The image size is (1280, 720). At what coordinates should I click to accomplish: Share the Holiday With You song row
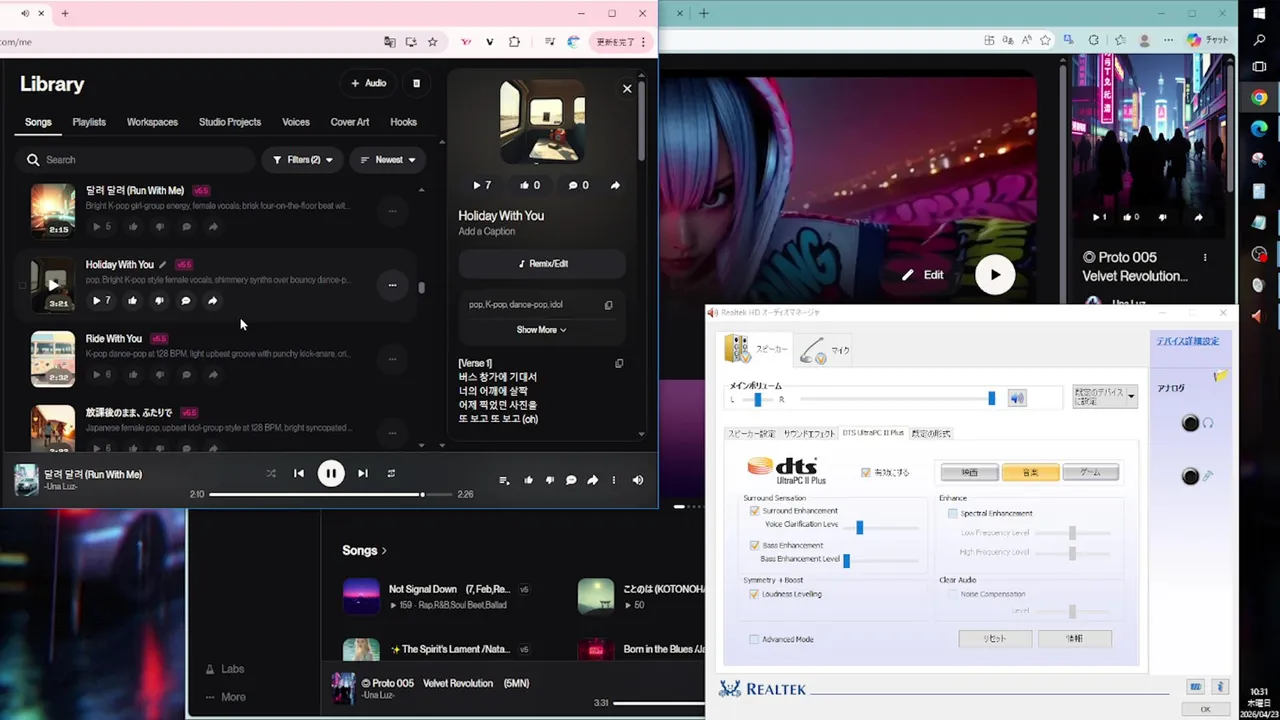(x=212, y=300)
